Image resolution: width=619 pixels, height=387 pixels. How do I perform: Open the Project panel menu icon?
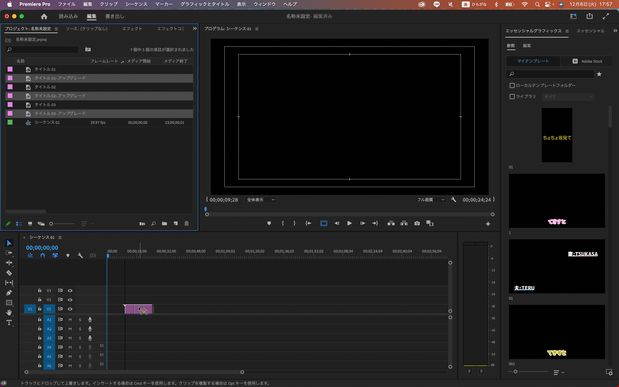[x=56, y=29]
